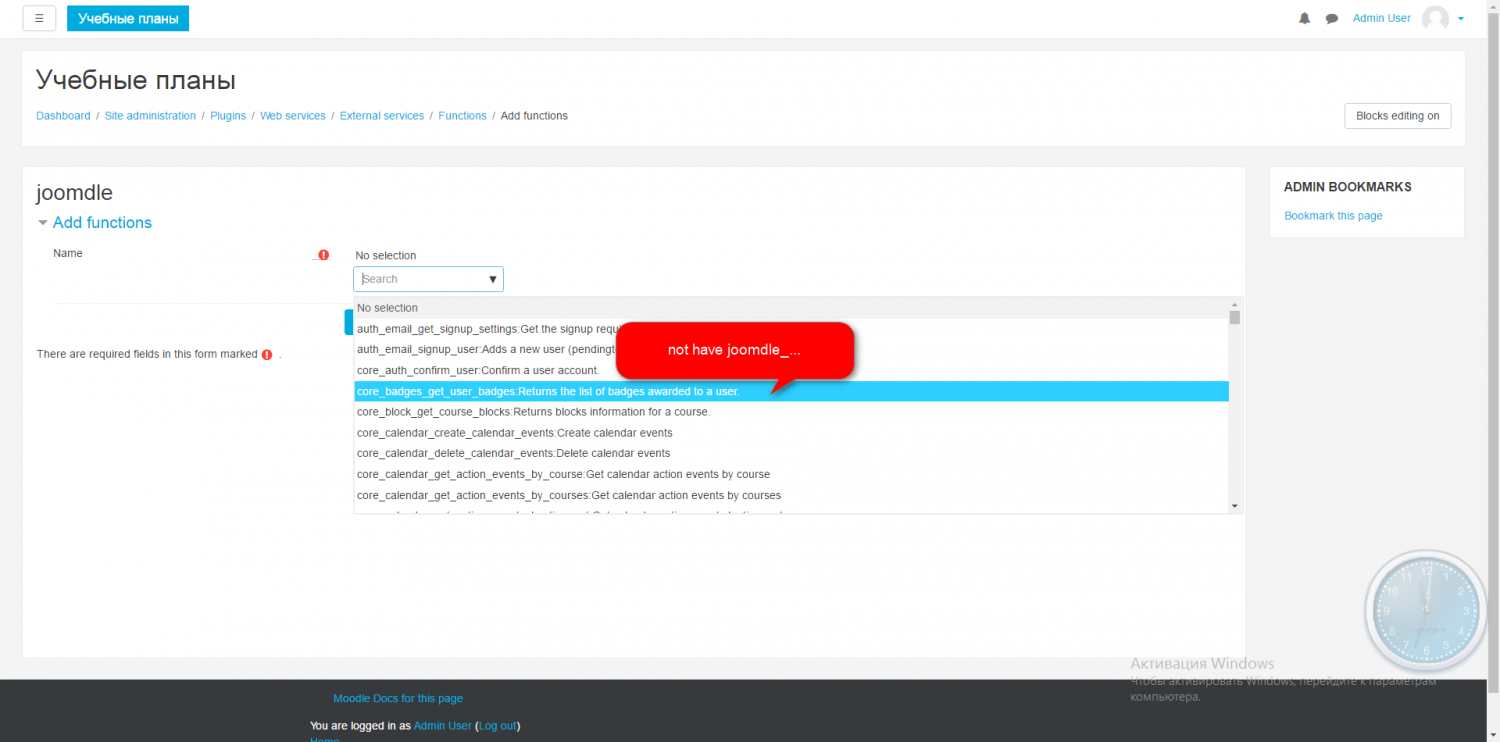This screenshot has width=1500, height=742.
Task: Click the desktop clock widget
Action: [1425, 609]
